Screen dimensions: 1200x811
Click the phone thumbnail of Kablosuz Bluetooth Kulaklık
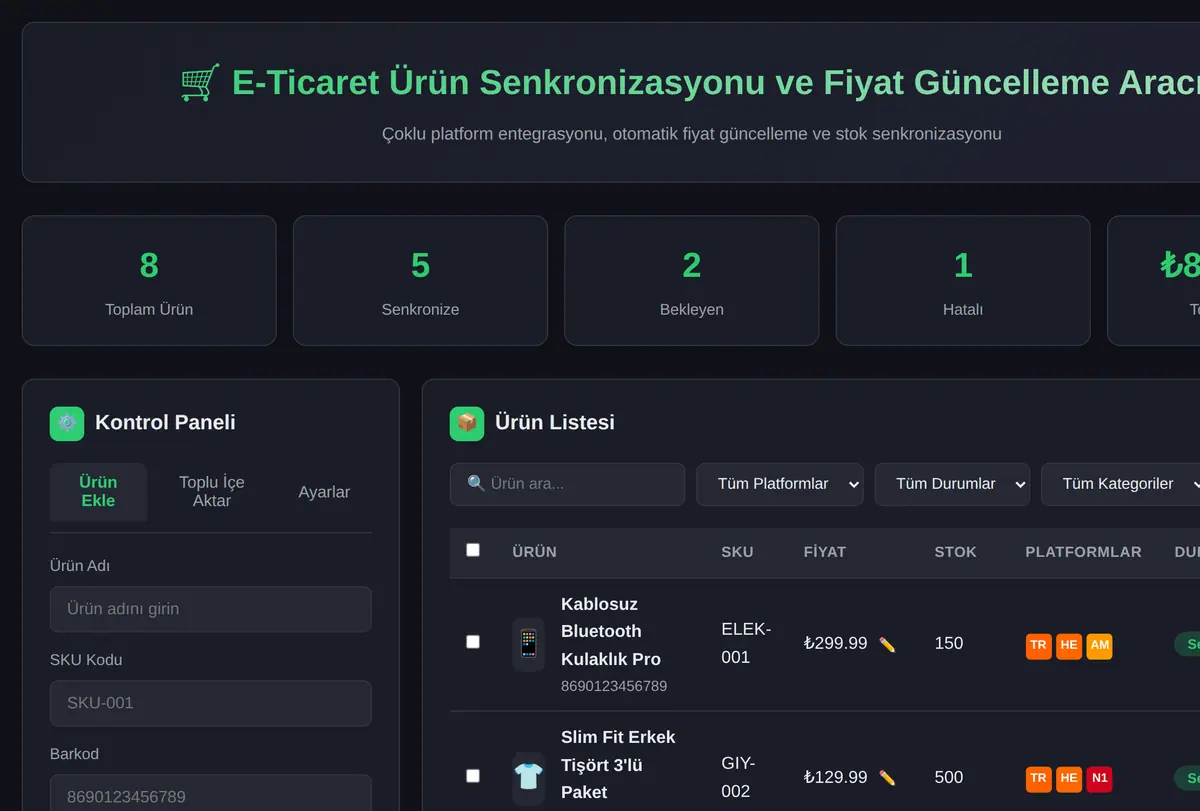[528, 644]
